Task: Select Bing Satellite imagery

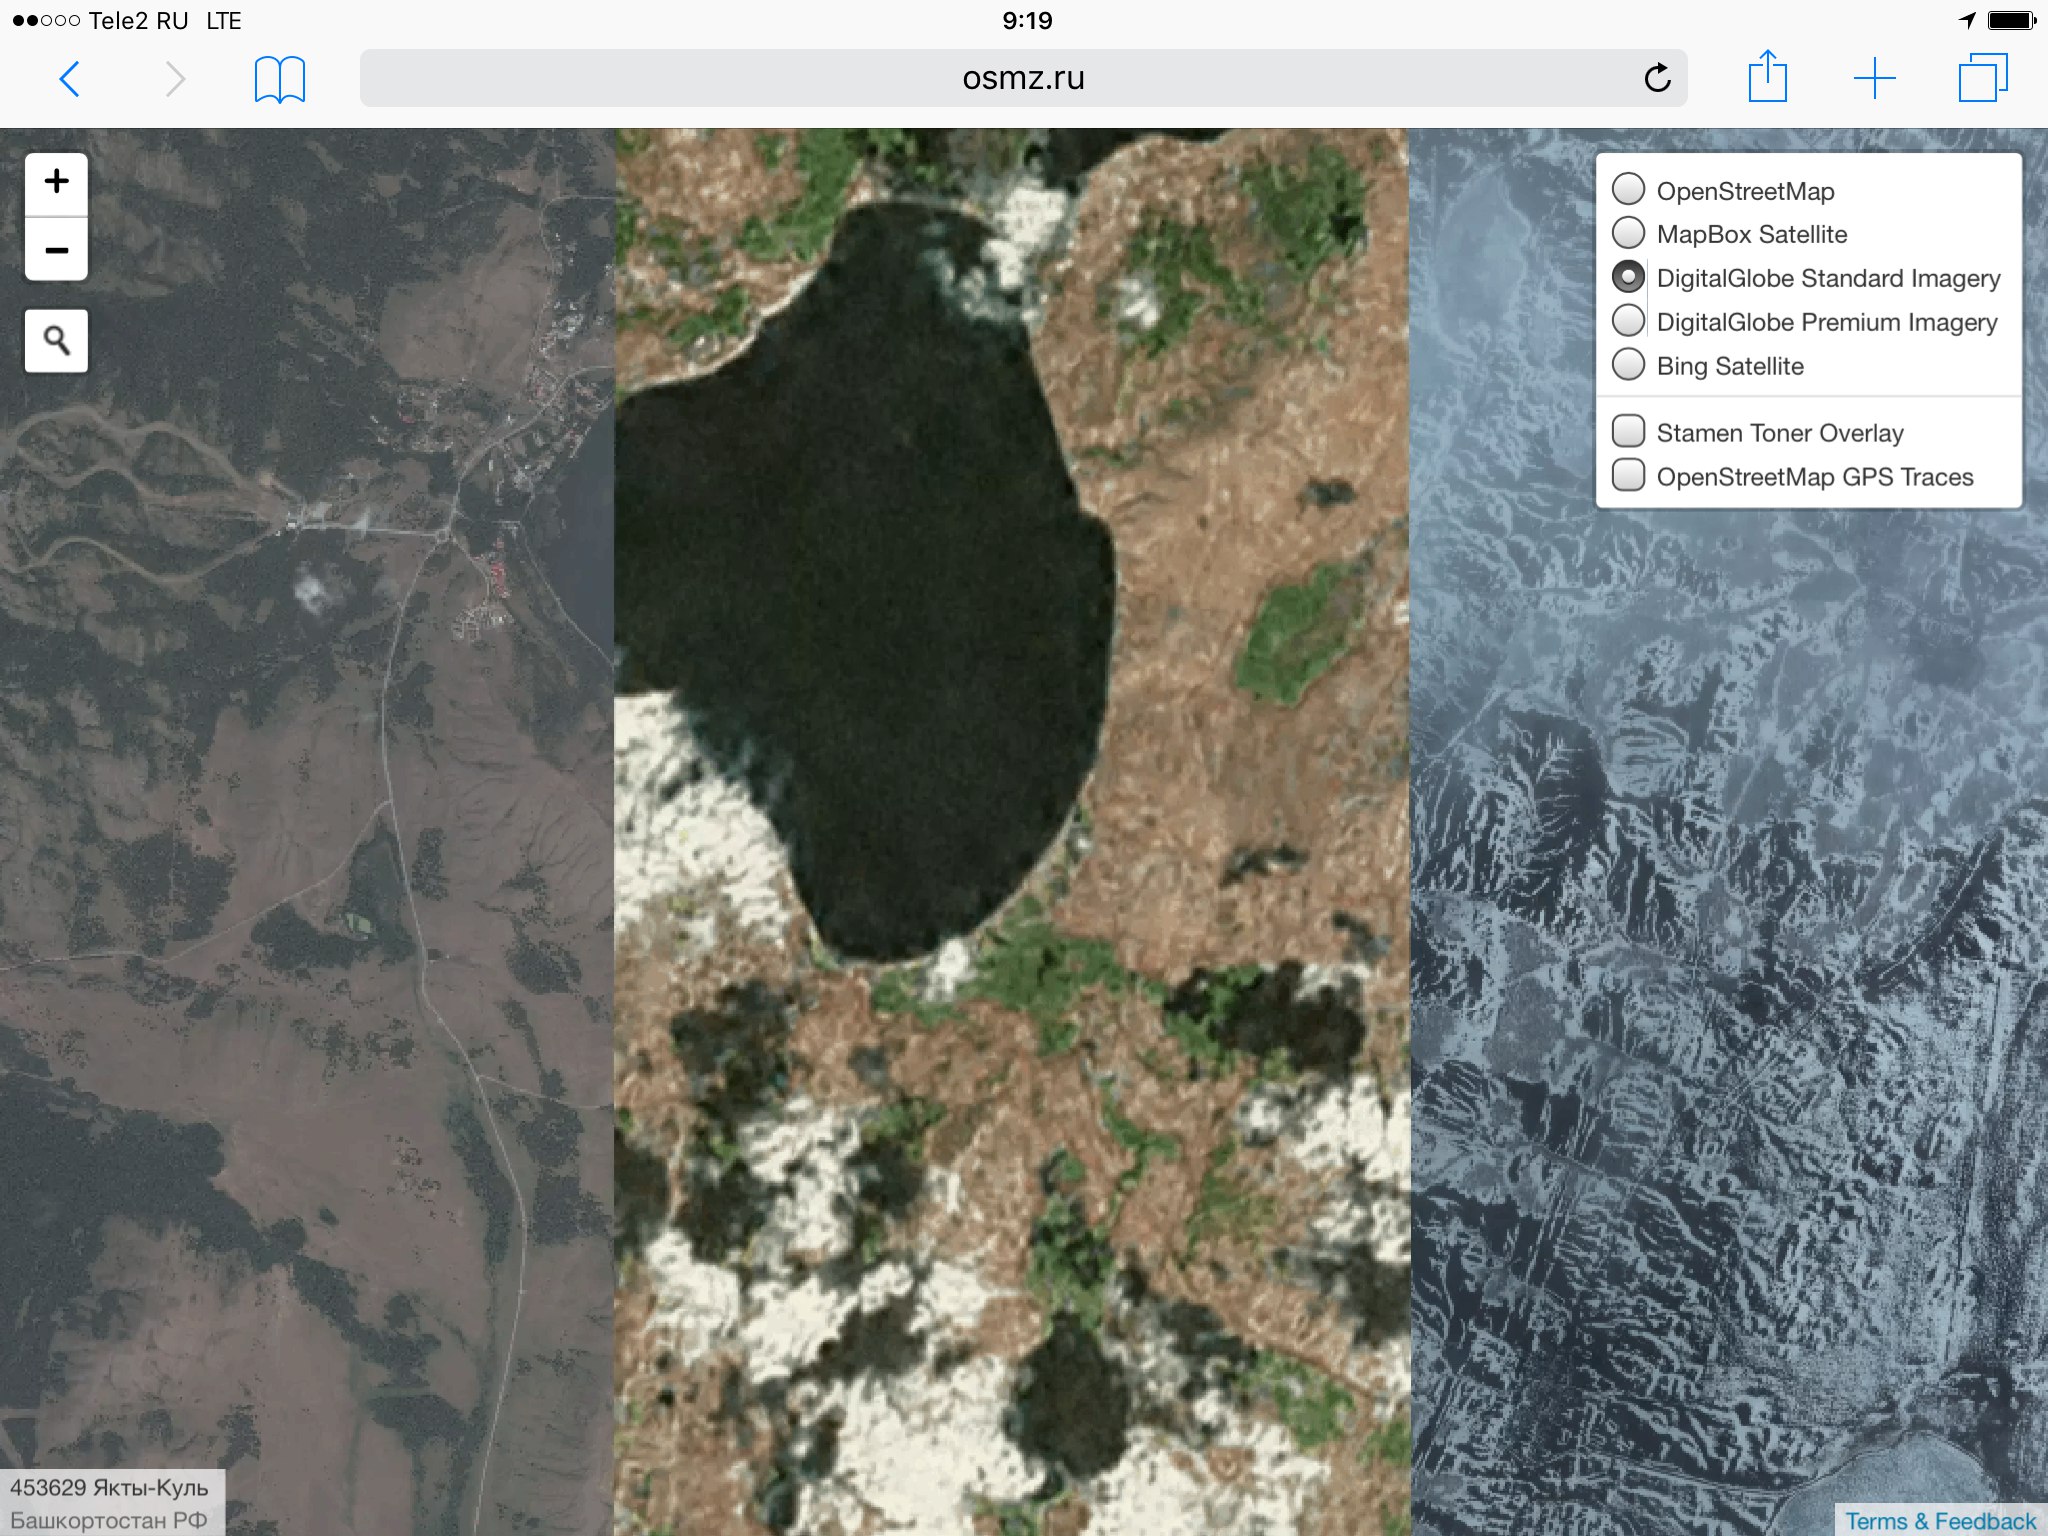Action: point(1629,365)
